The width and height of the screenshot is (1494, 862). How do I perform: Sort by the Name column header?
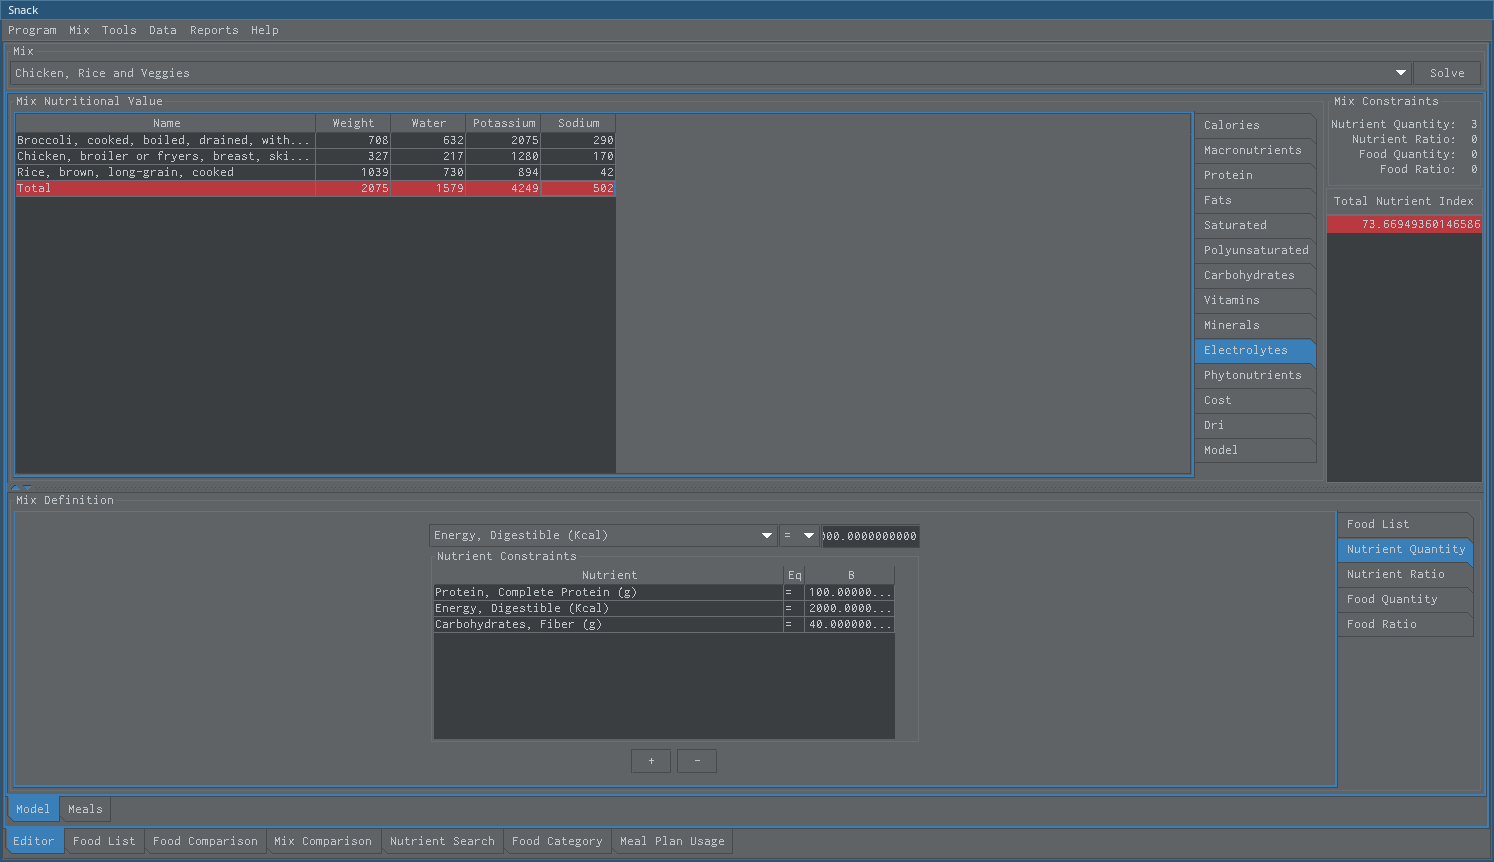coord(166,123)
